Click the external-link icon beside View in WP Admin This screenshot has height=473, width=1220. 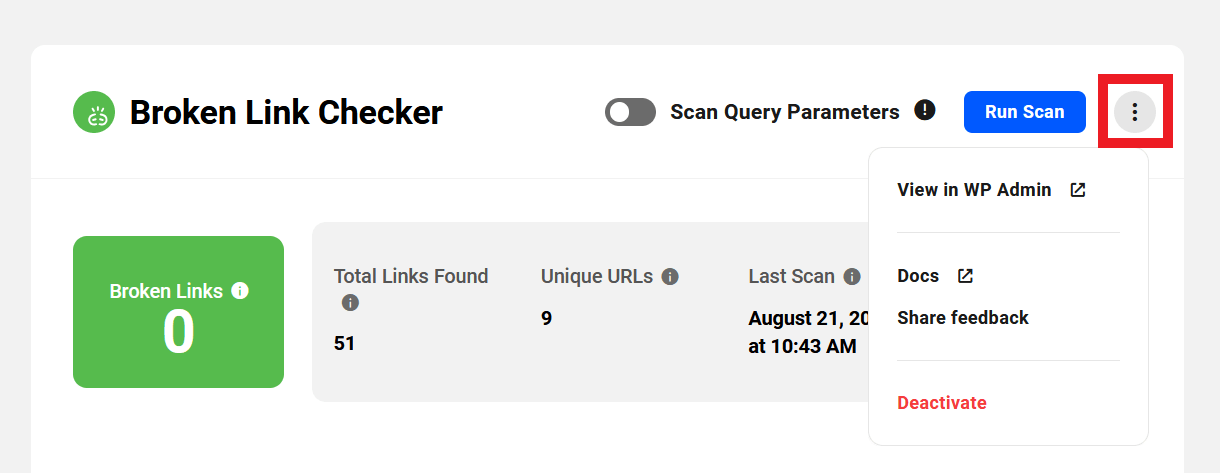1077,190
